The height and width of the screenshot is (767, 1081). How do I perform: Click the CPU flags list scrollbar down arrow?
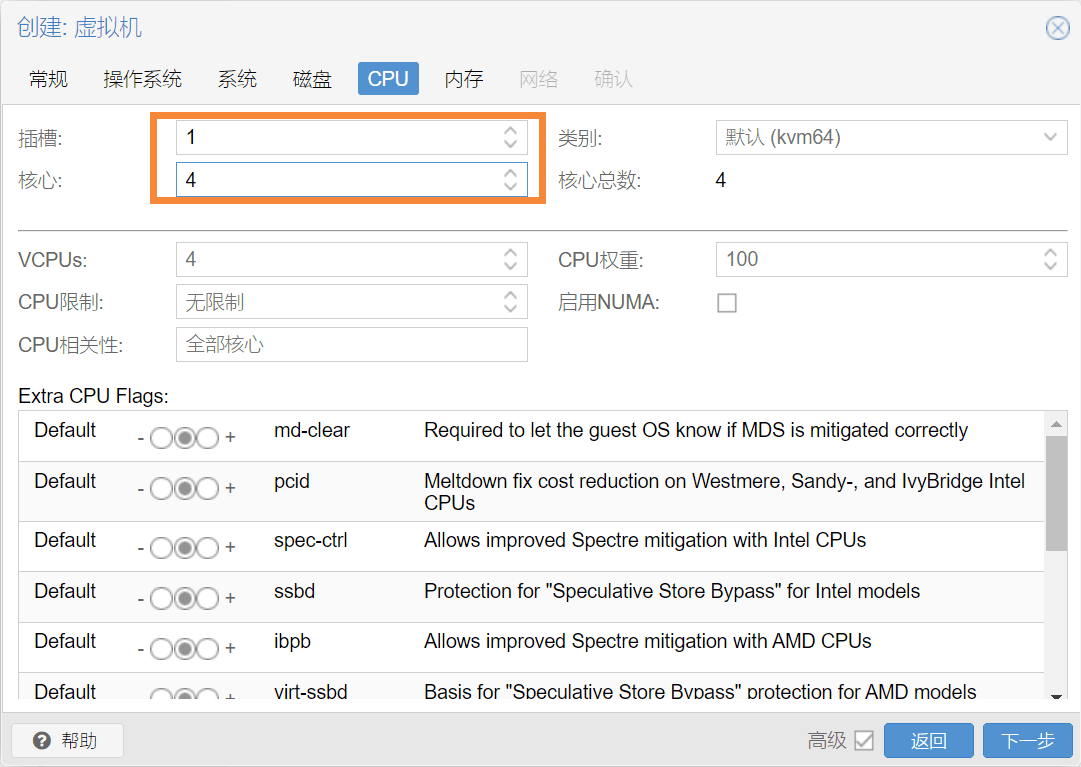pos(1056,695)
